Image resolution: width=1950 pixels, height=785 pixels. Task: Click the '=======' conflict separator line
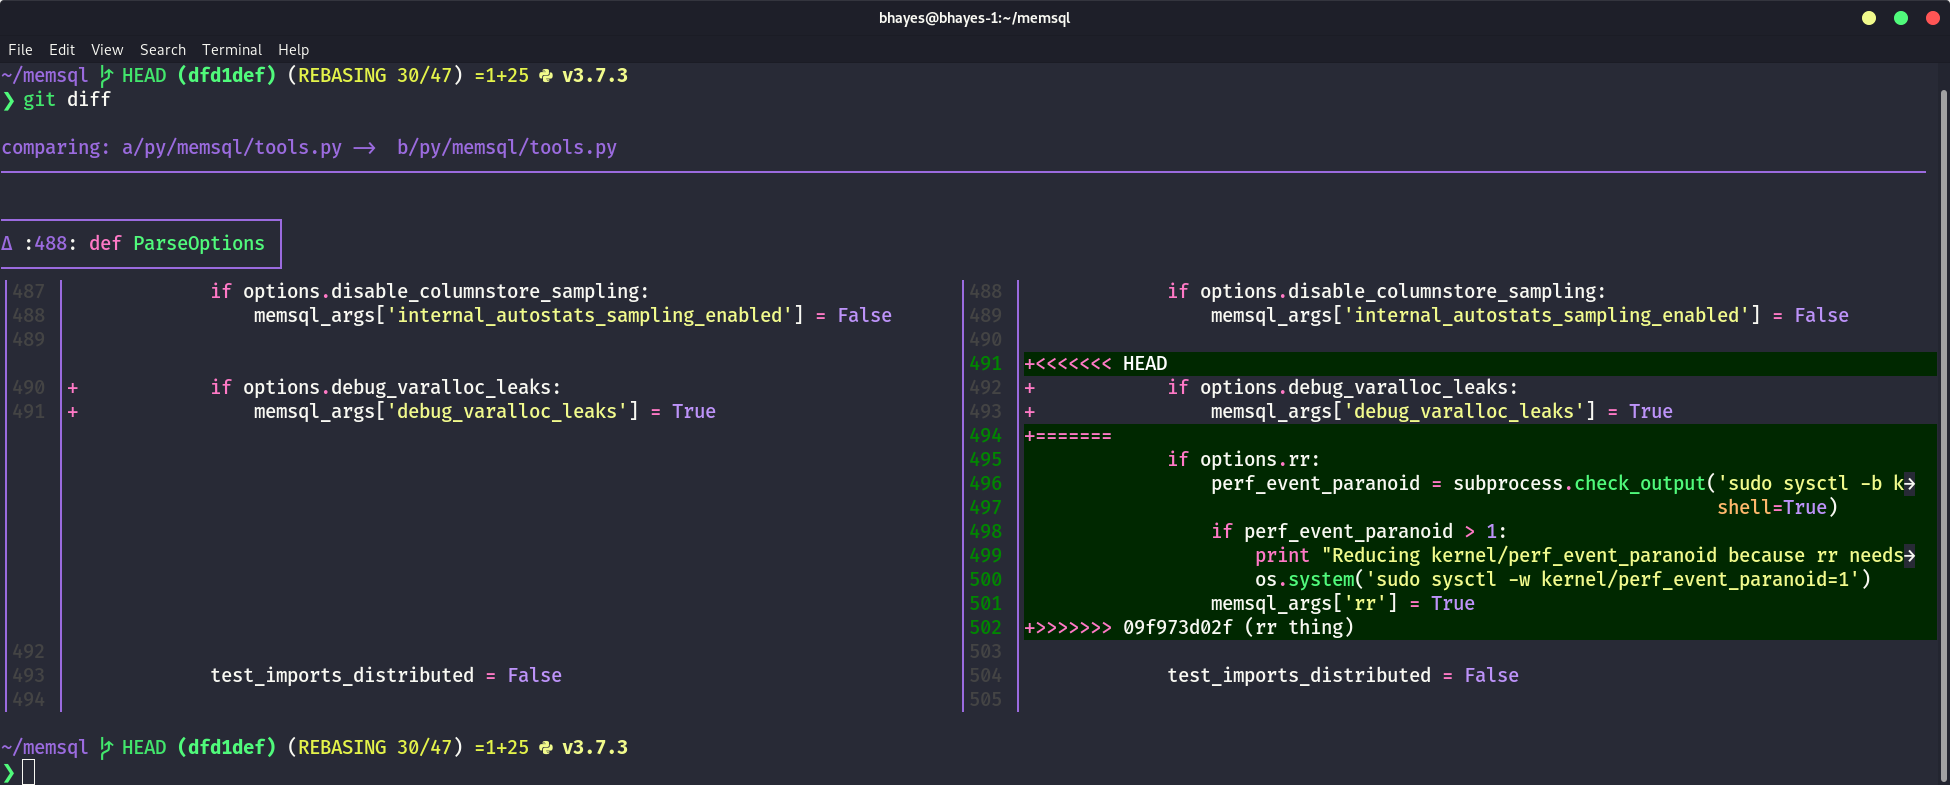click(1068, 436)
